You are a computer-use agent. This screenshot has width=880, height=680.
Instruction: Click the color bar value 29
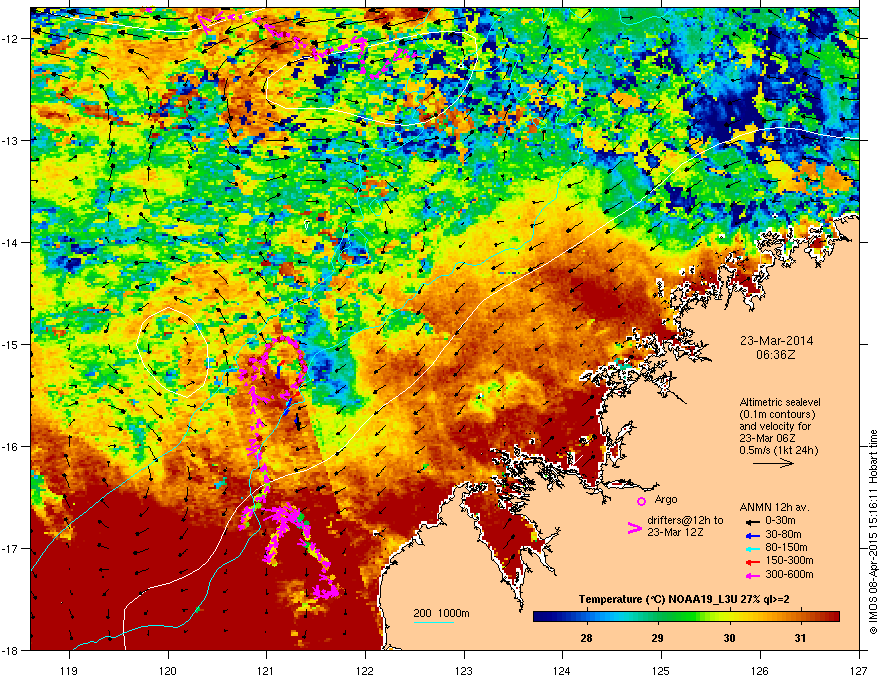tap(658, 638)
